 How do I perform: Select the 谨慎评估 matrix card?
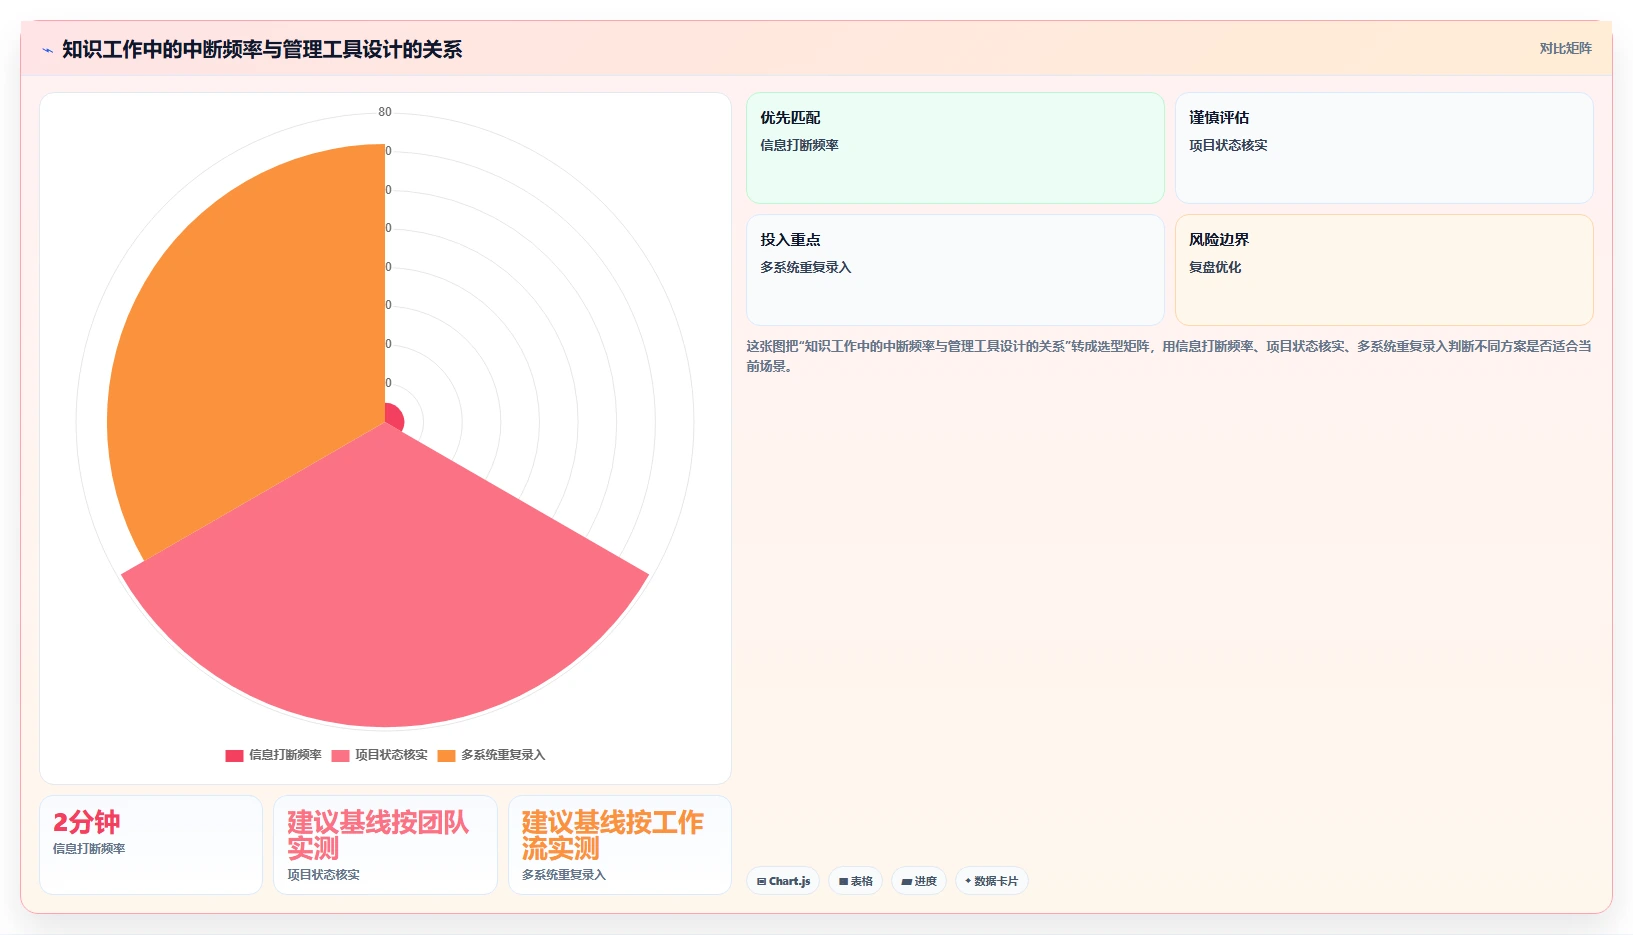pyautogui.click(x=1384, y=148)
